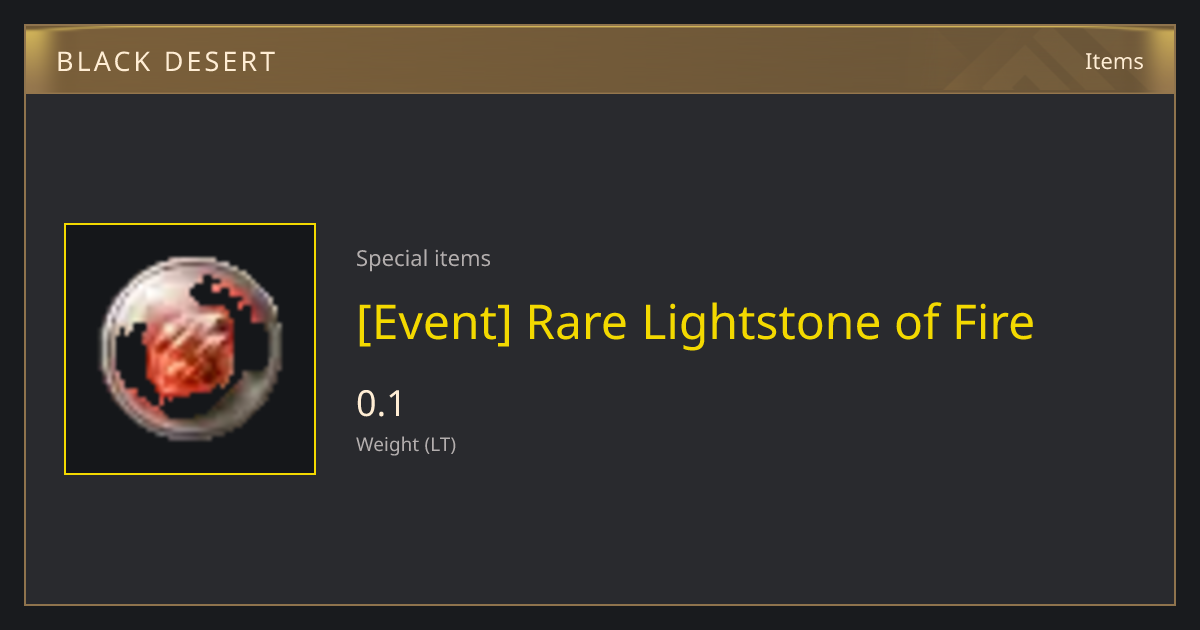Click the Rare Lightstone of Fire item icon
The width and height of the screenshot is (1200, 630).
[190, 348]
